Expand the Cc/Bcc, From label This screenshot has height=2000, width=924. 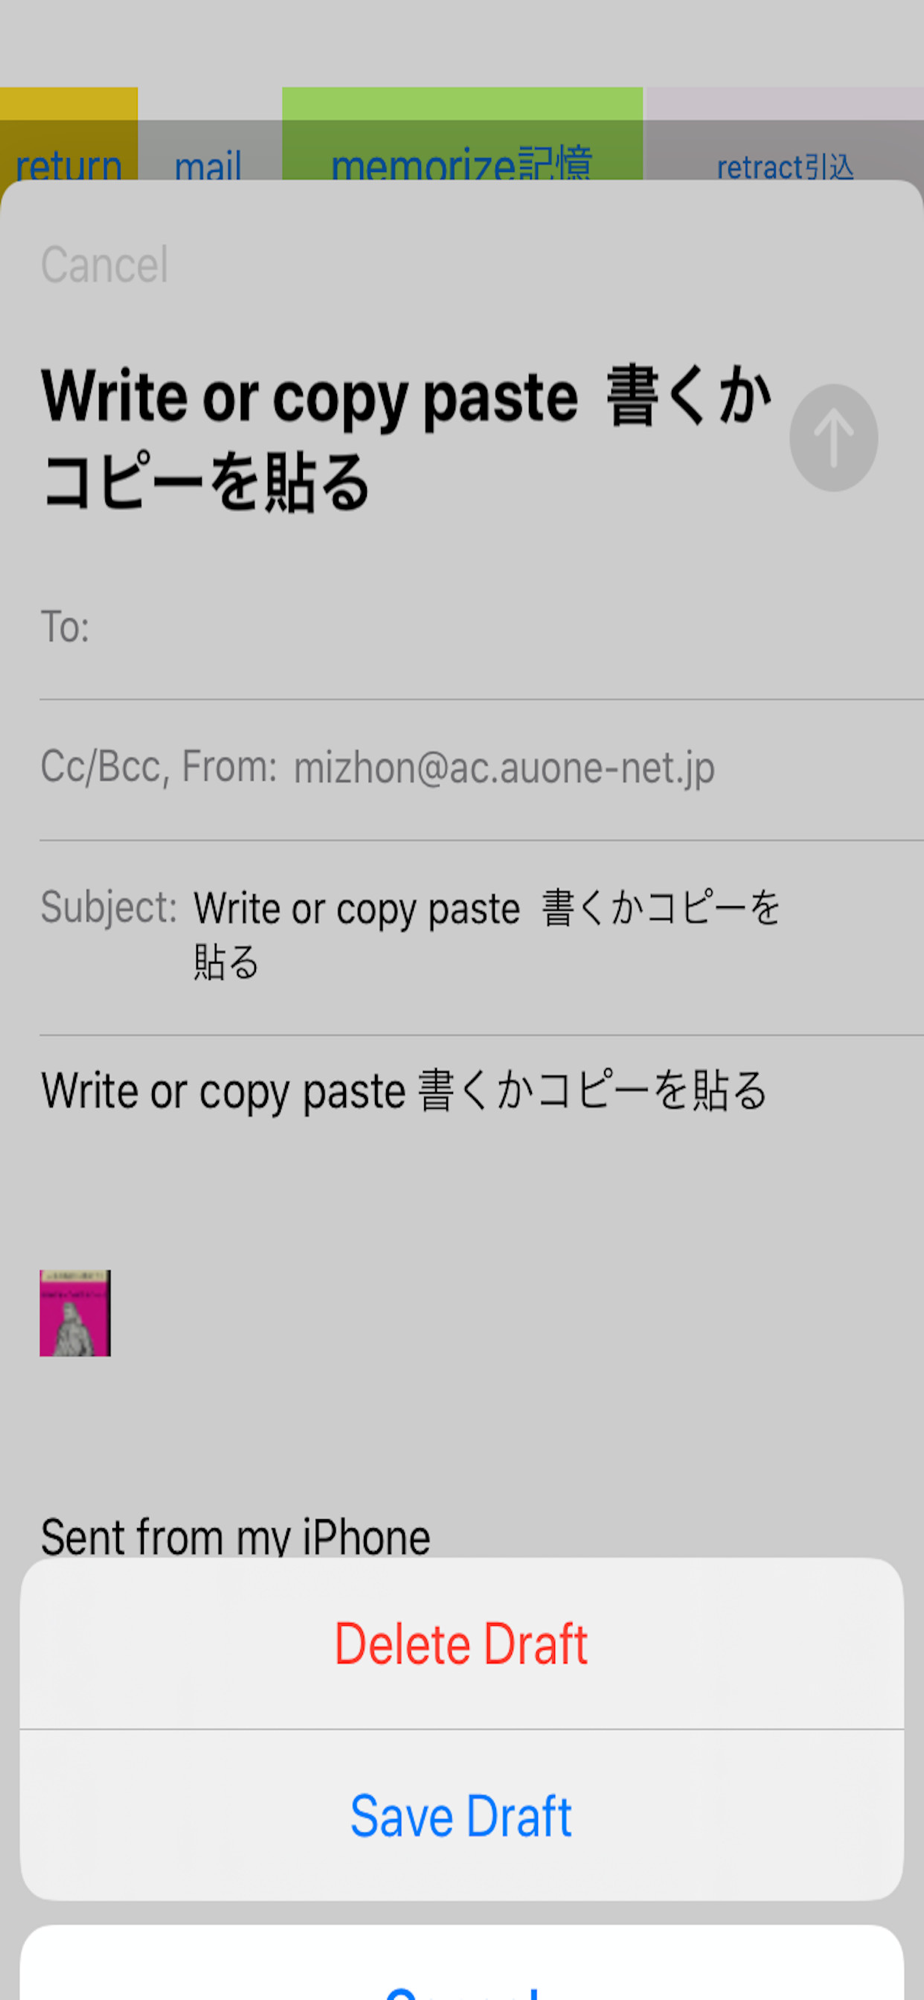pos(159,767)
